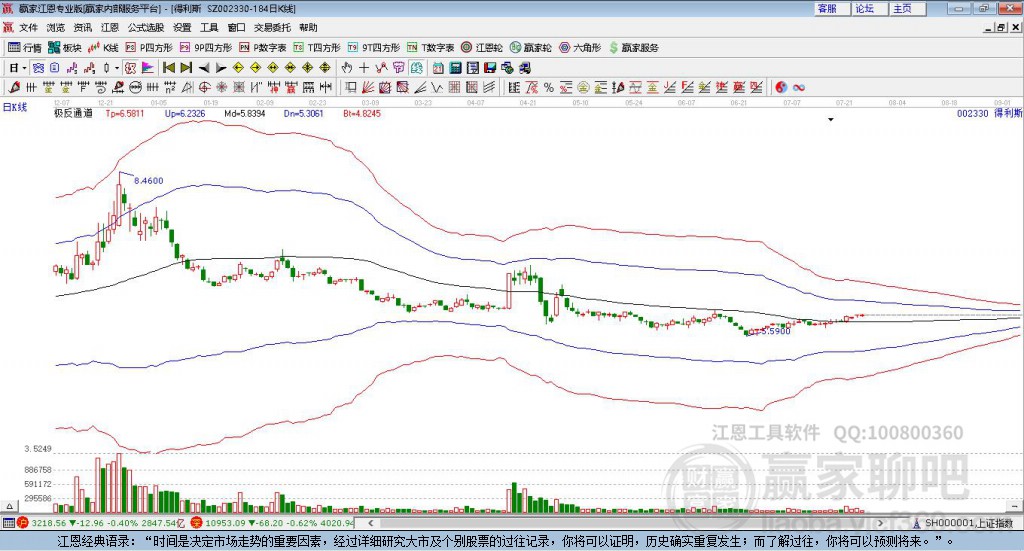
Task: Click the 深 Shenzhen index status icon
Action: click(197, 523)
